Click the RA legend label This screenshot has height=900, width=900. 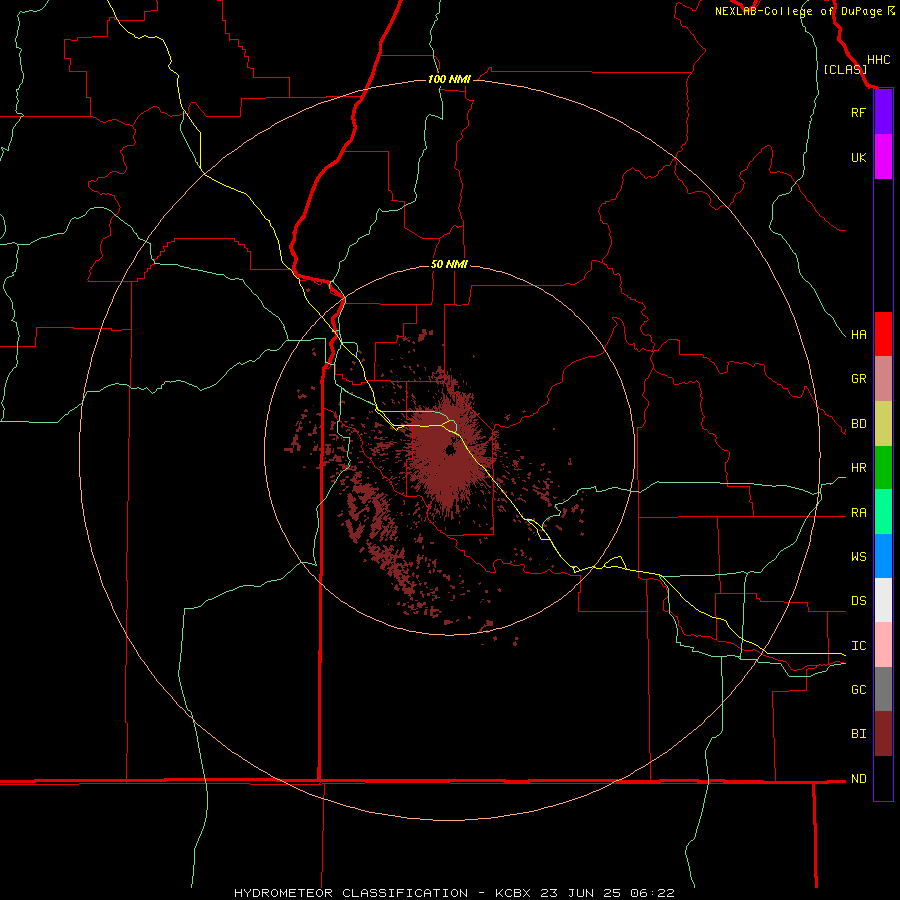point(858,513)
